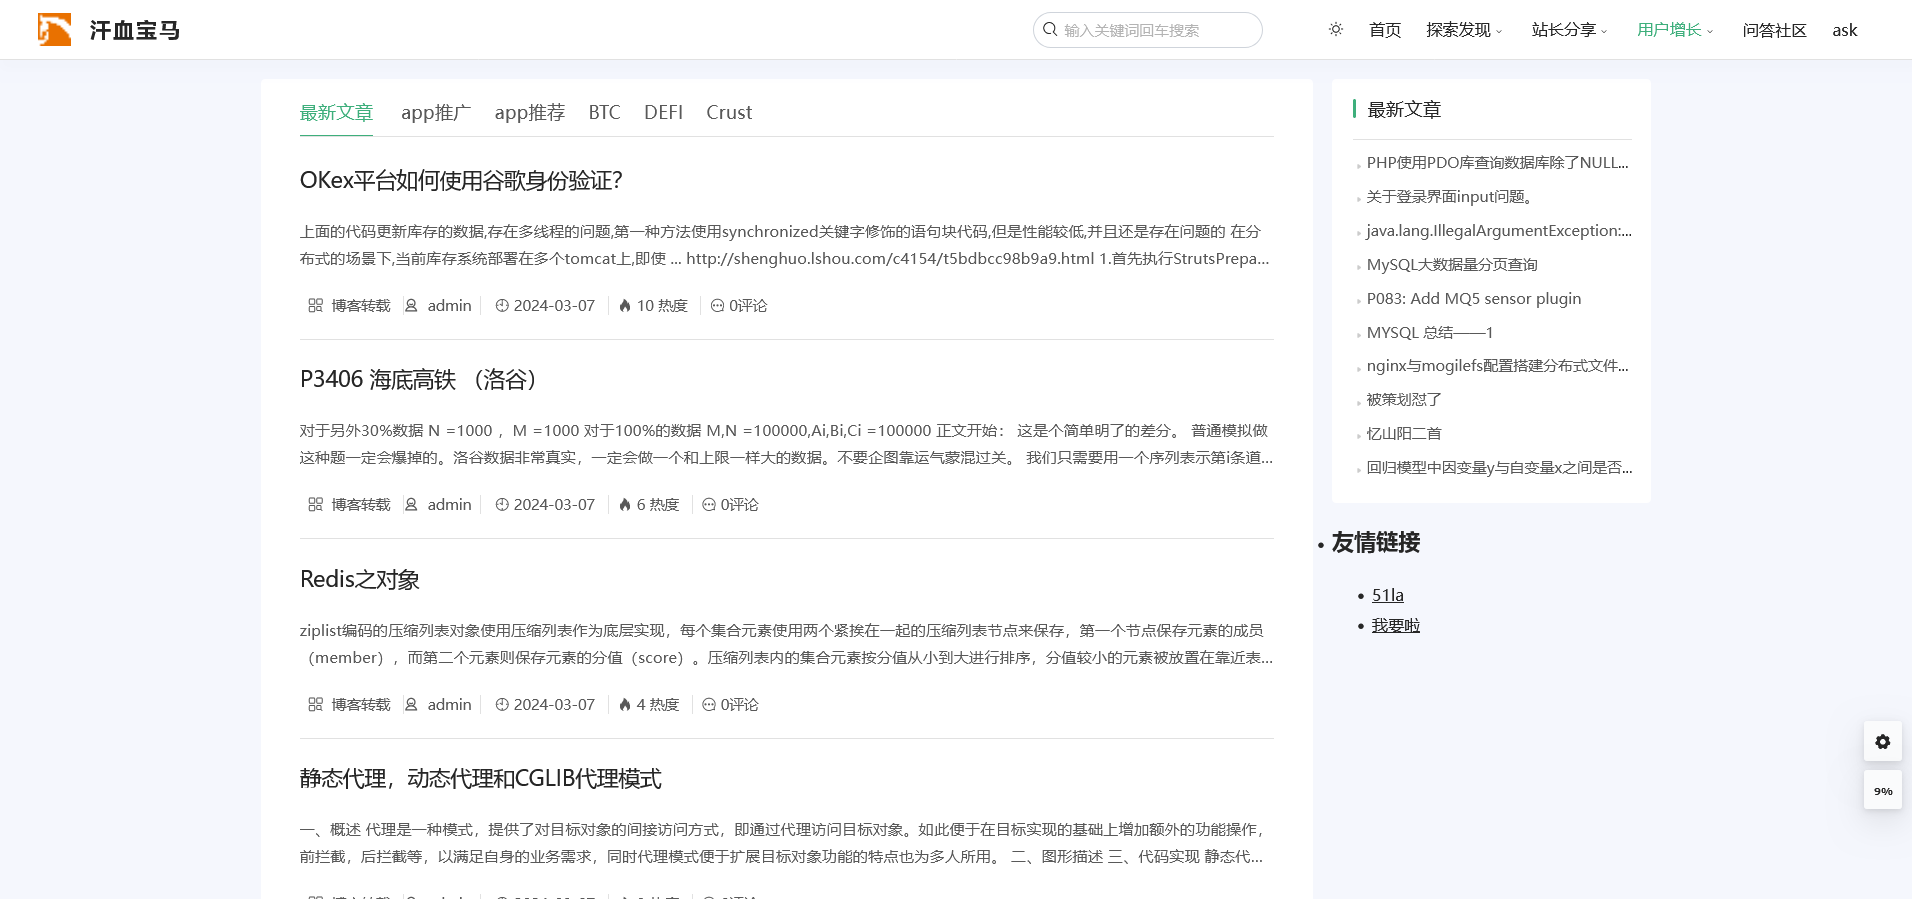
Task: Expand the 用户增长 dropdown menu
Action: [1675, 30]
